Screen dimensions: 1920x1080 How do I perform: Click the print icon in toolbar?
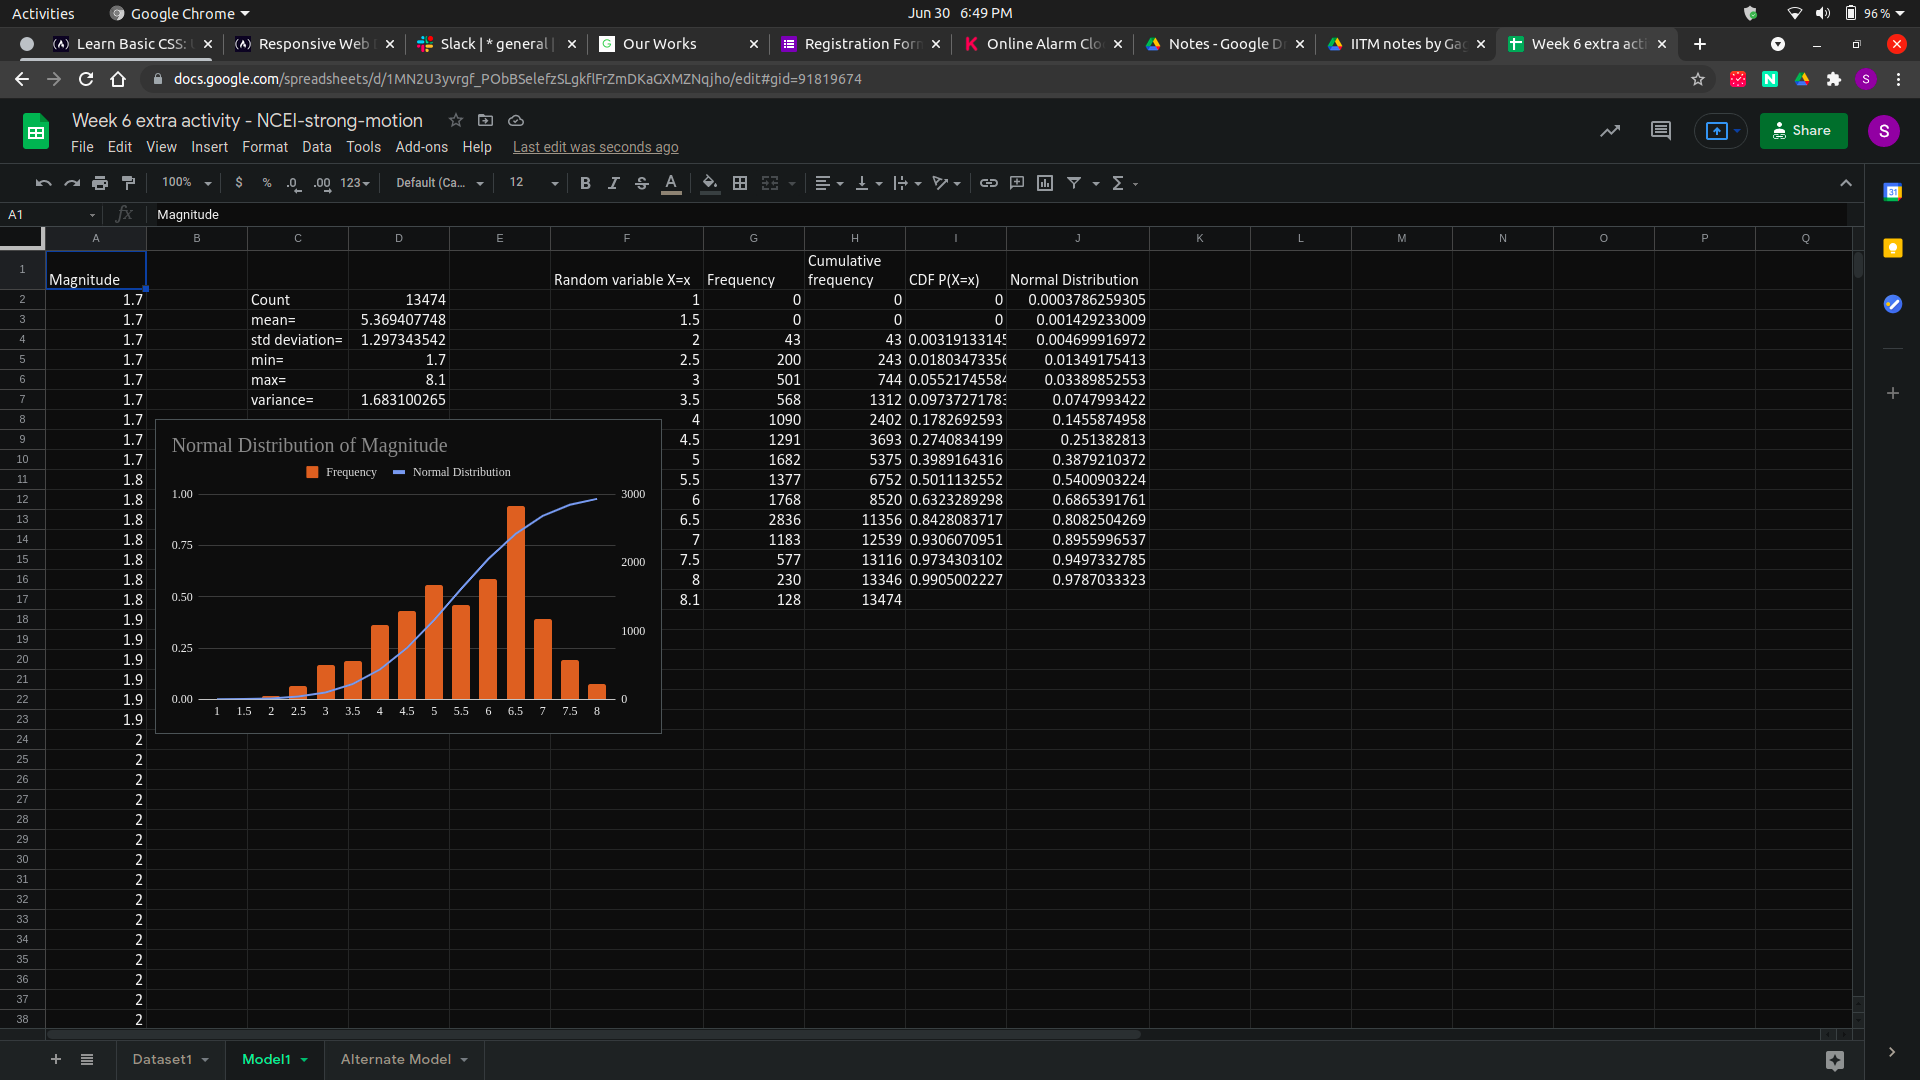(x=100, y=183)
